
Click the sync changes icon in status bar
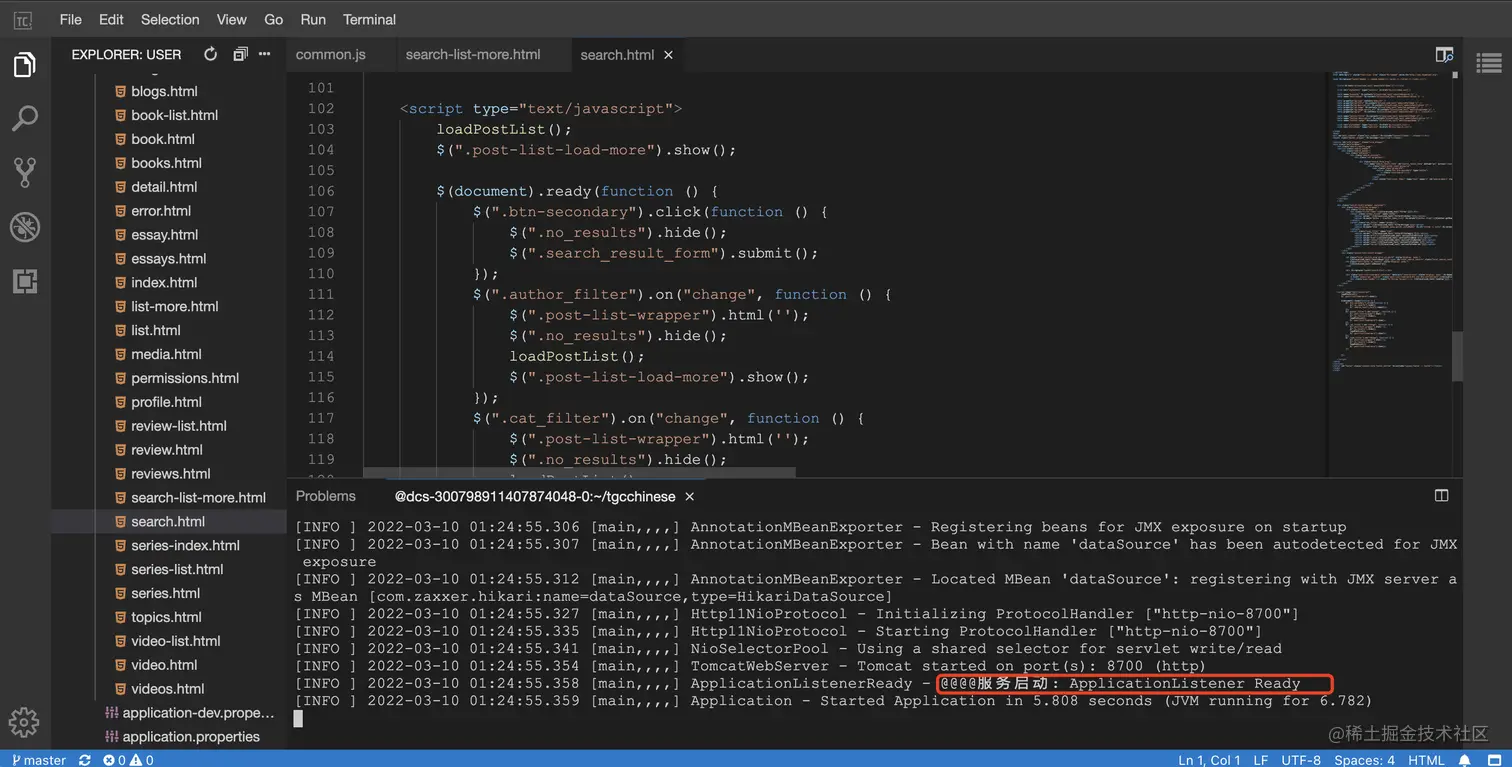85,760
